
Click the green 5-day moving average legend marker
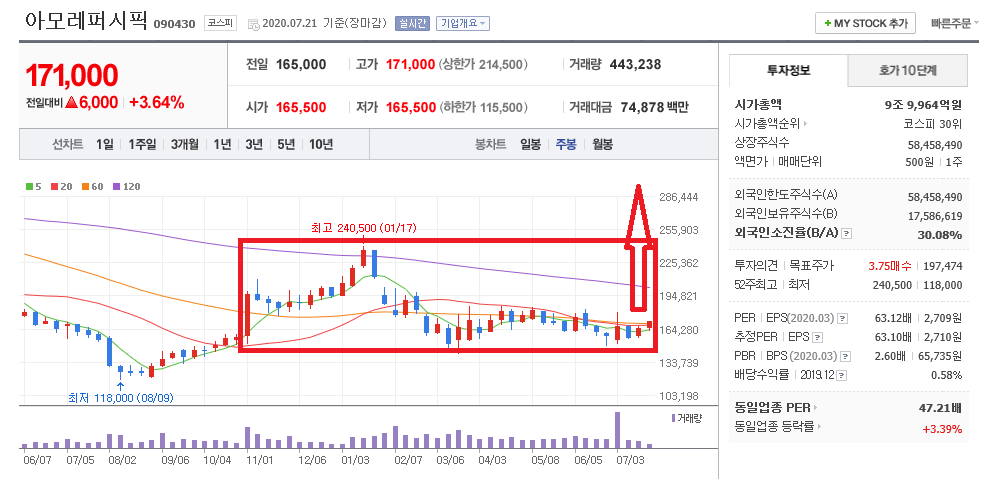click(x=29, y=186)
